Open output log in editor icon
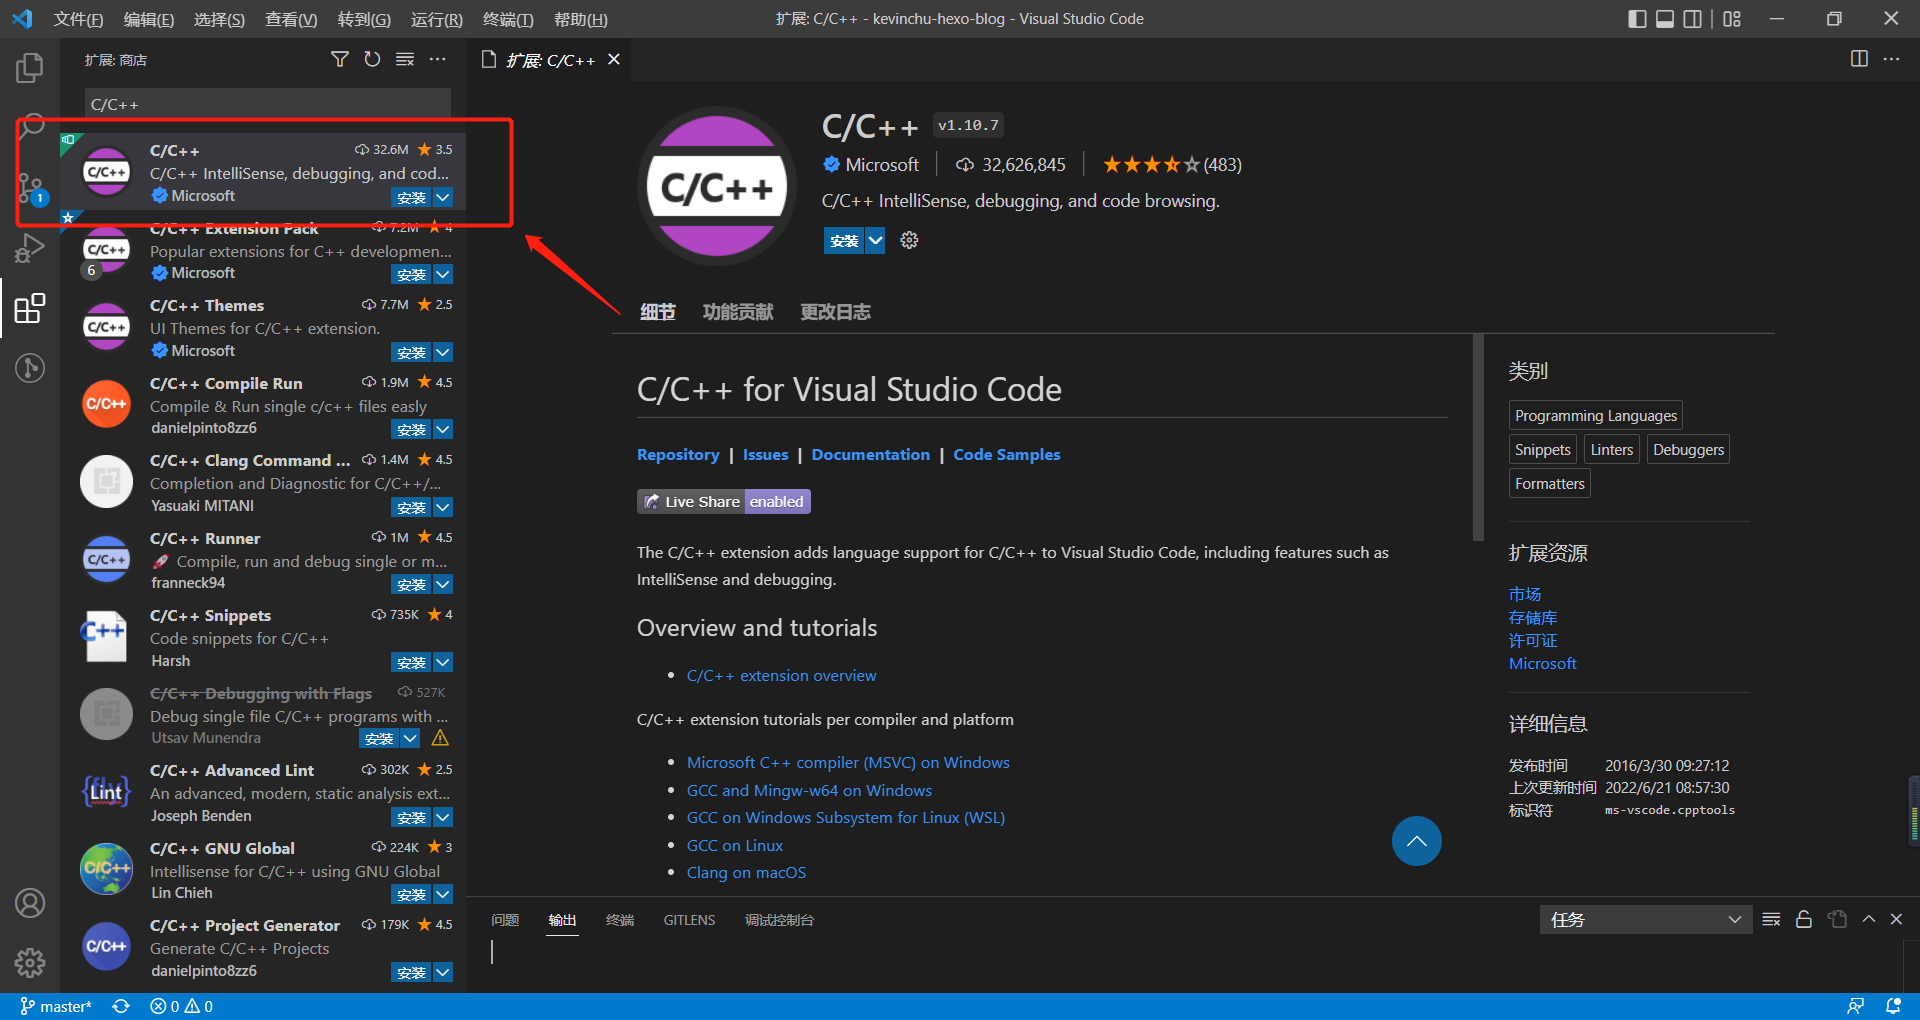1920x1020 pixels. (1837, 919)
